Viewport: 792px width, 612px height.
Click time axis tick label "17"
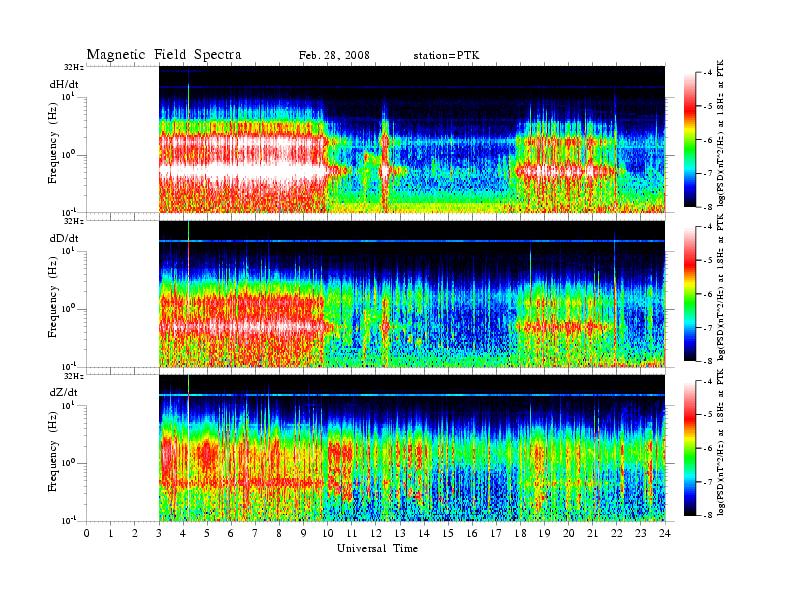[x=496, y=533]
